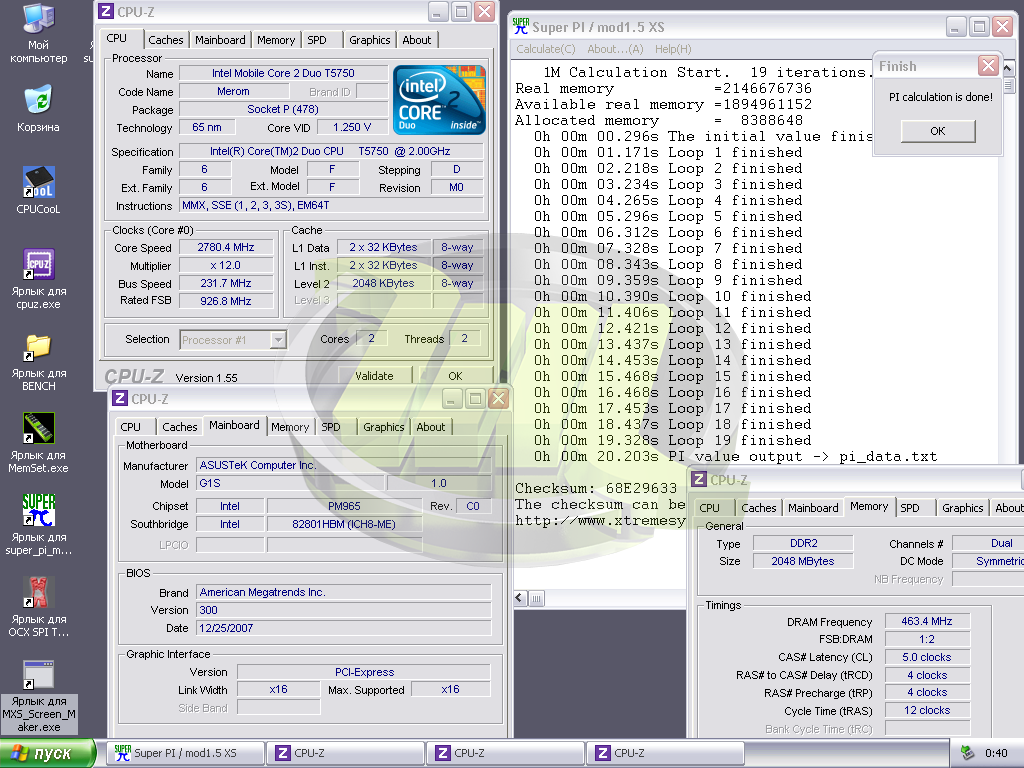
Task: Click the BIOS date 12/25/2007 field
Action: (344, 628)
